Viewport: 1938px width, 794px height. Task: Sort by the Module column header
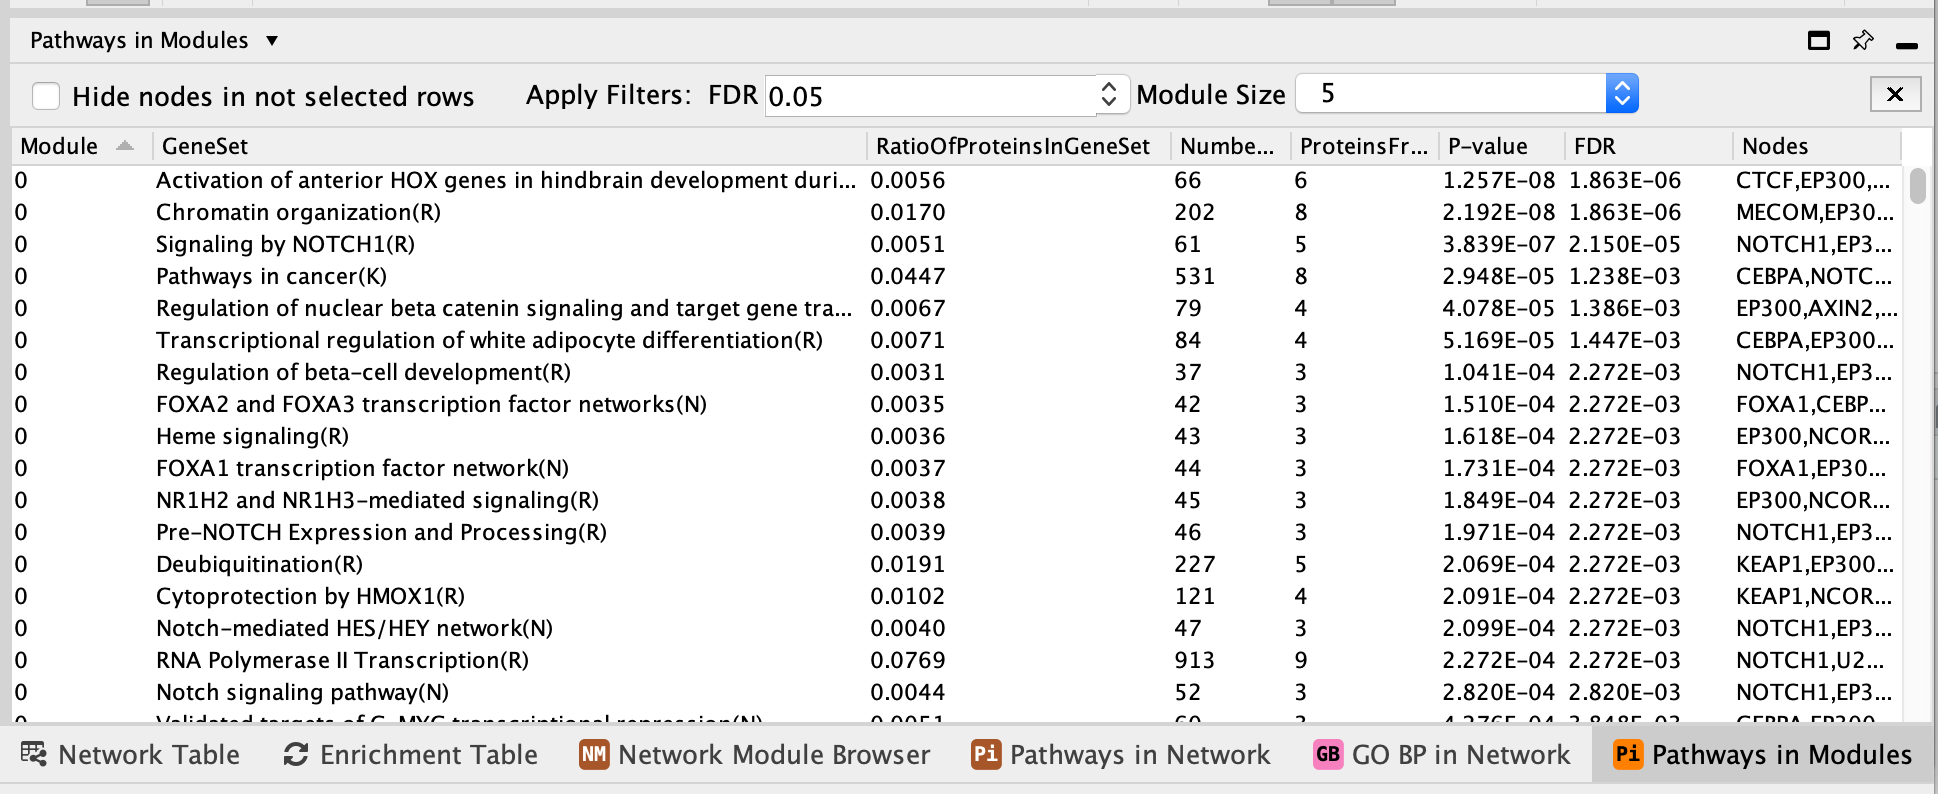[80, 146]
